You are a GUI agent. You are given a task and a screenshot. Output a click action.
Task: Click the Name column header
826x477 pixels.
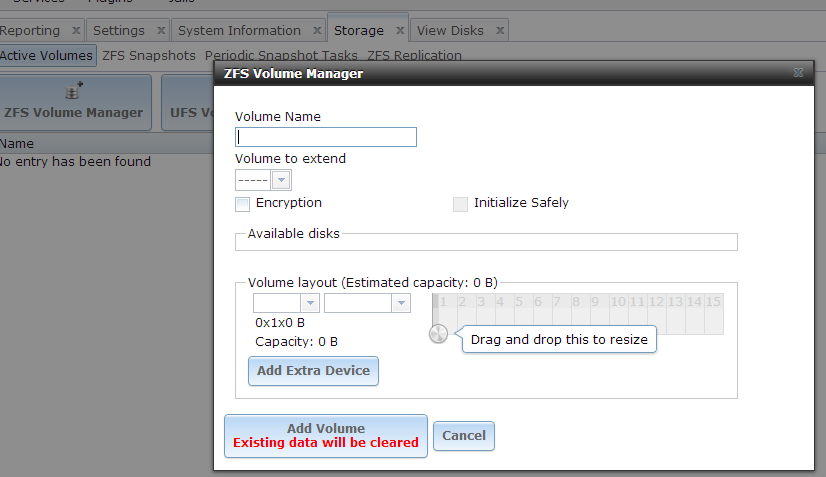tap(16, 143)
